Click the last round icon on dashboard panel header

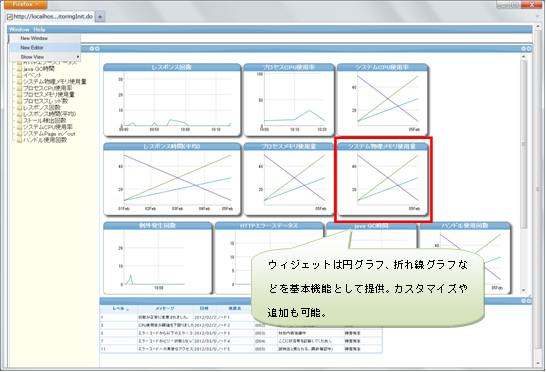pyautogui.click(x=529, y=49)
